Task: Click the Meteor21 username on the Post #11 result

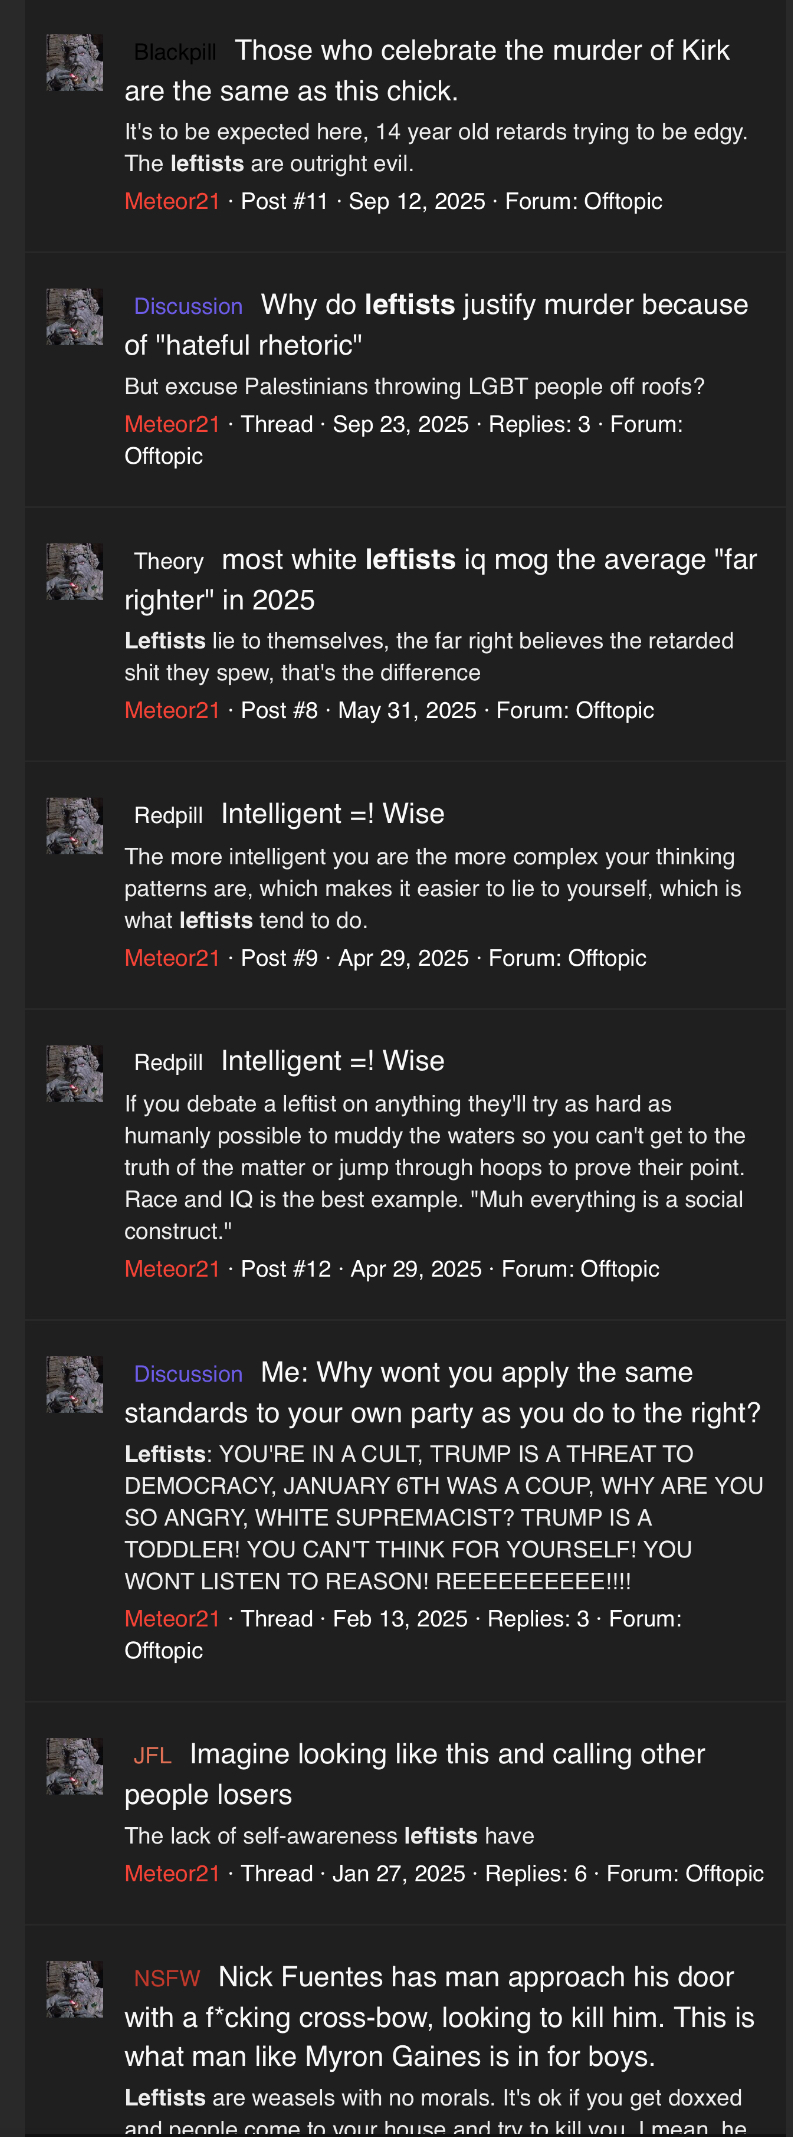Action: pyautogui.click(x=172, y=201)
